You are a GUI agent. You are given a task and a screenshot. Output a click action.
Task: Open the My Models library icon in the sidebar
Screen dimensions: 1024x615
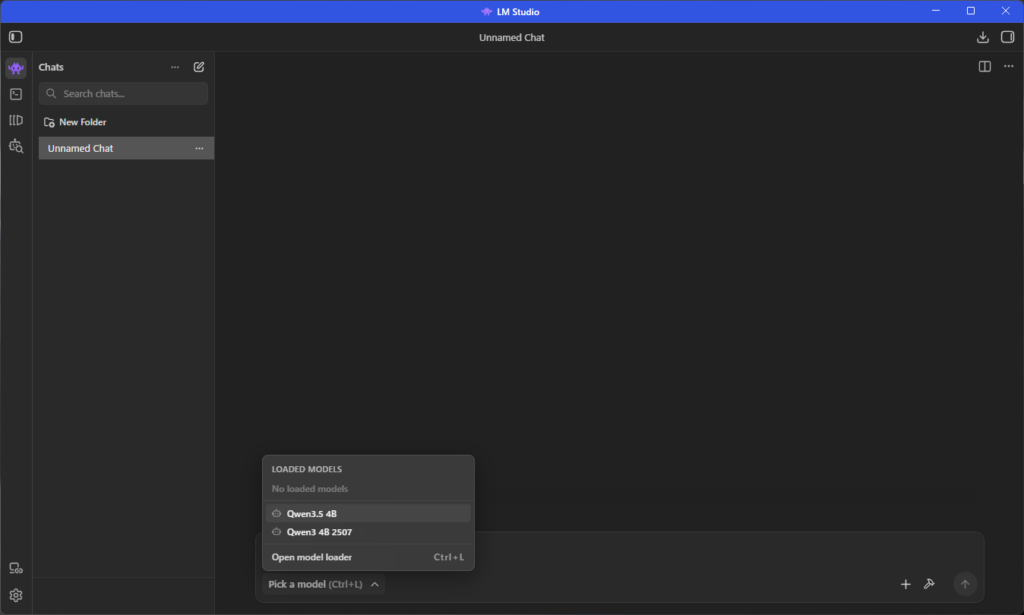[x=15, y=120]
